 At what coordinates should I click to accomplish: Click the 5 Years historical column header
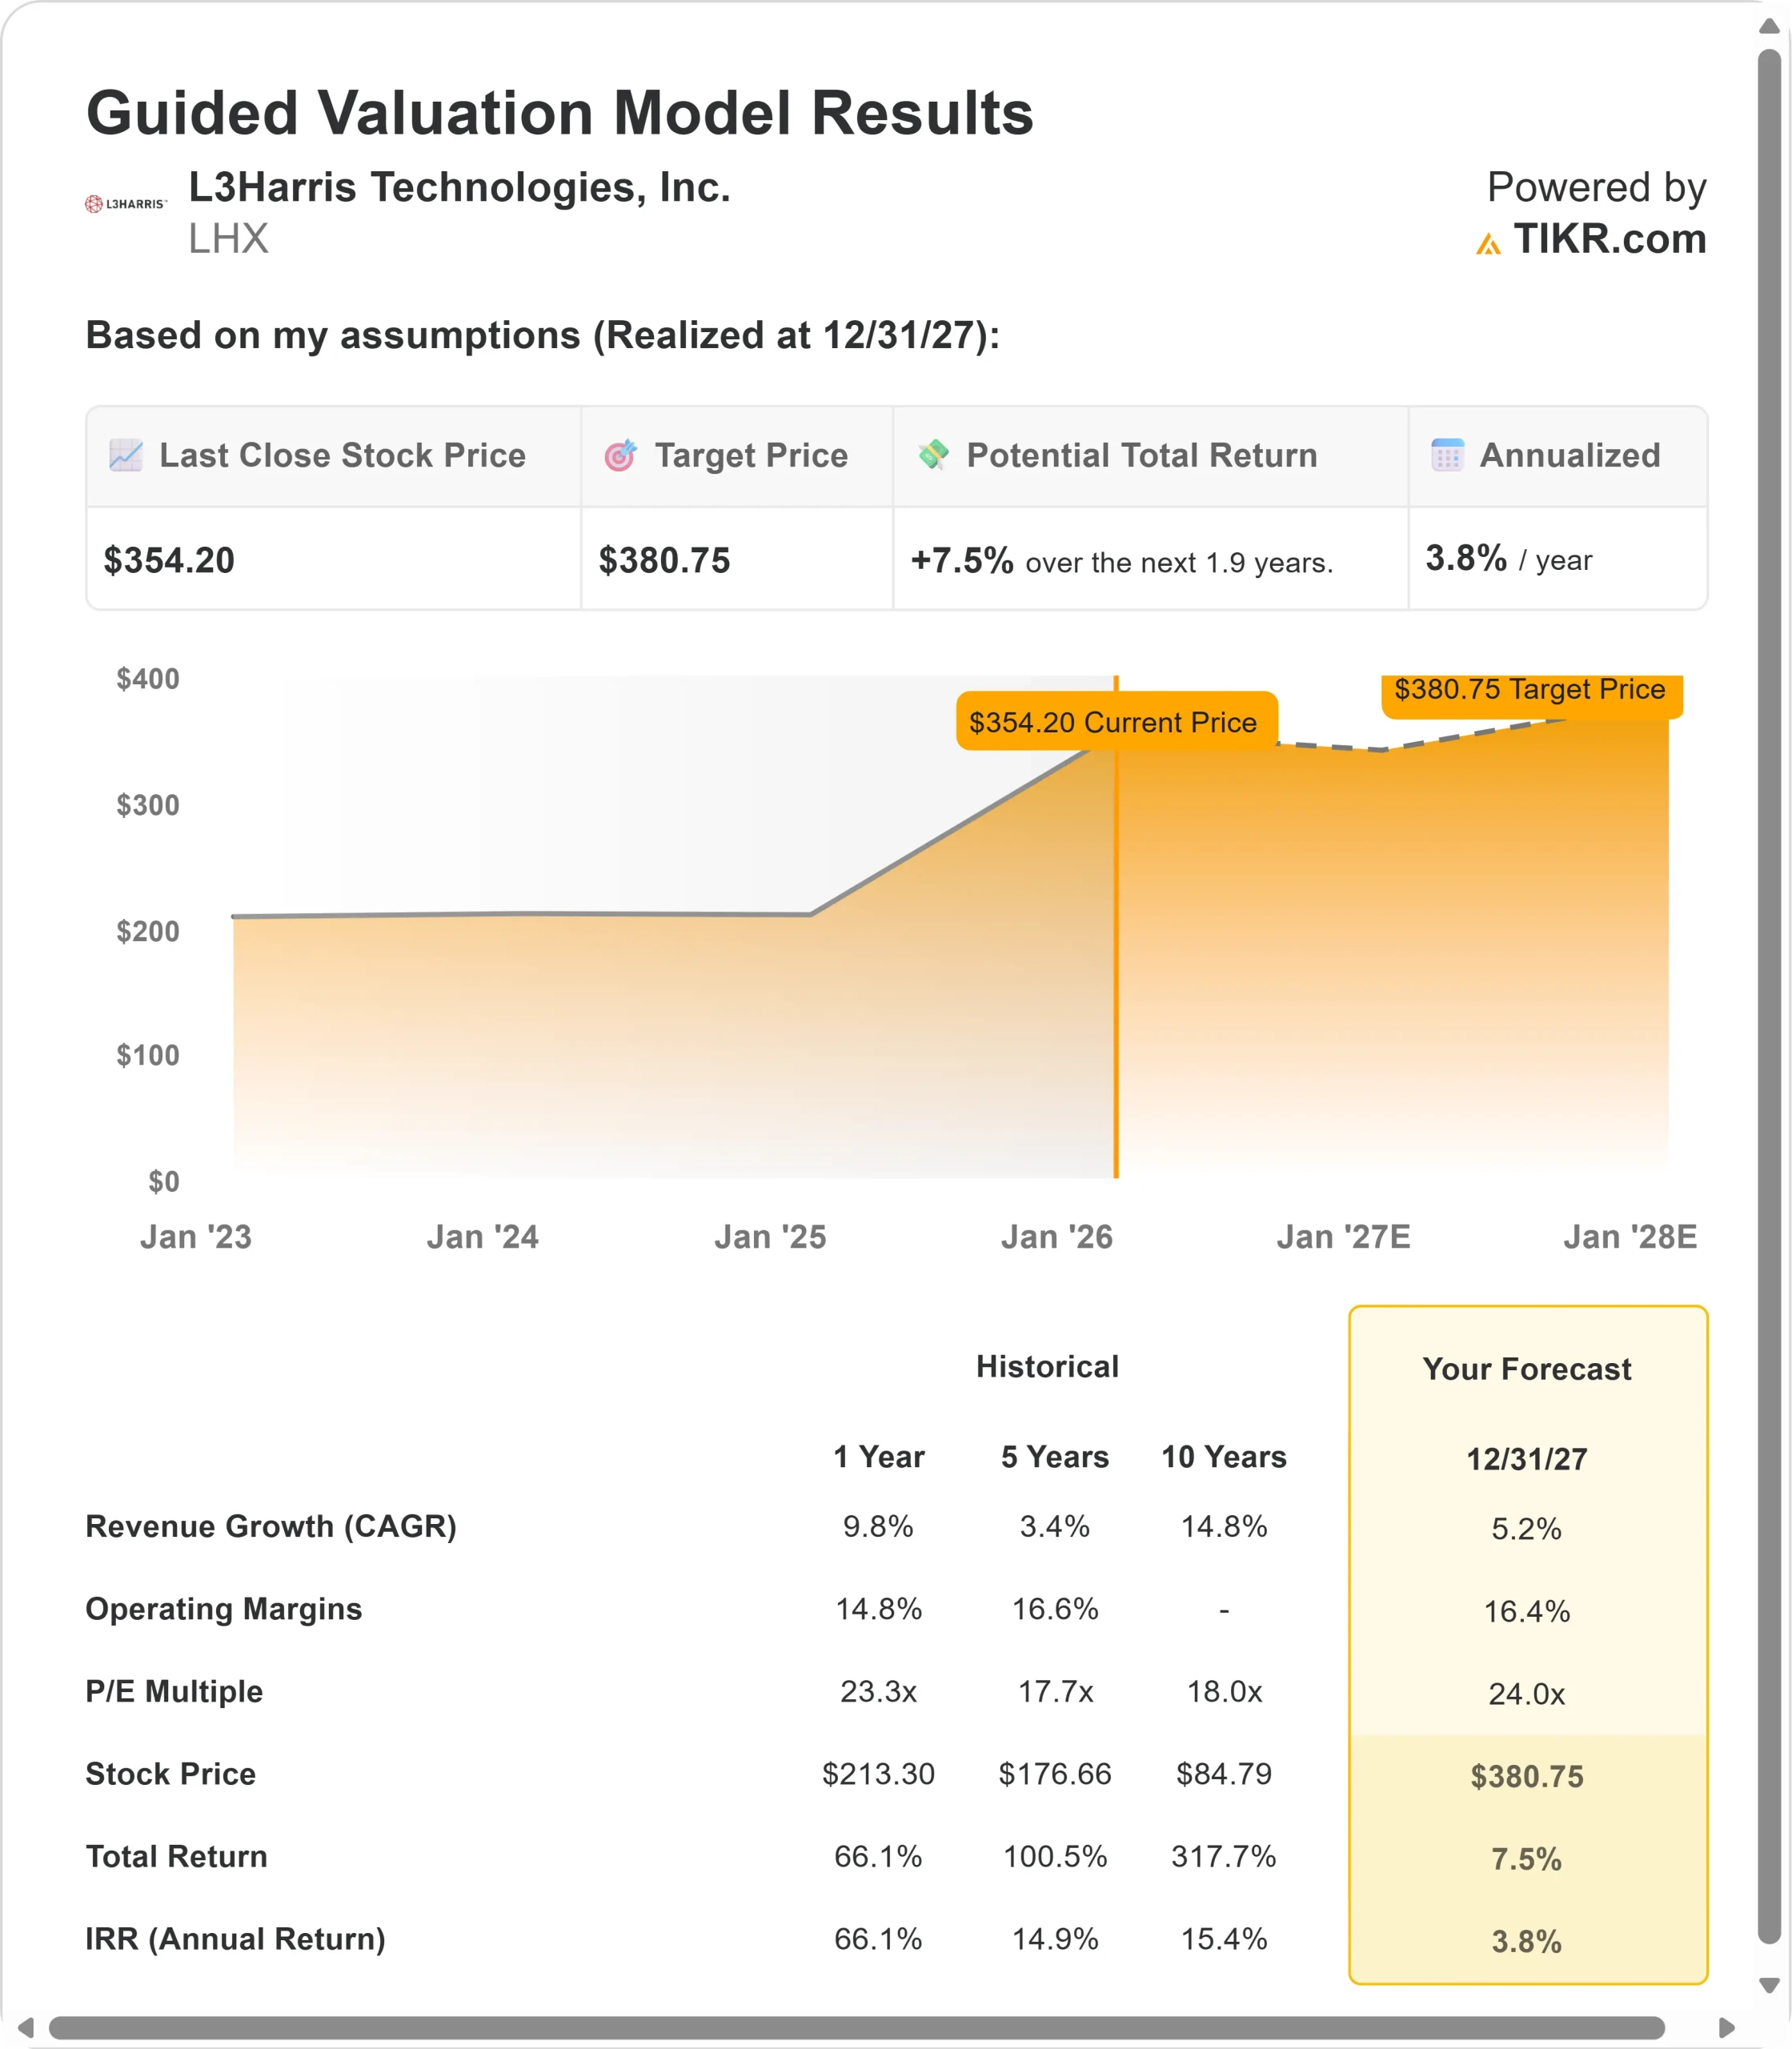point(1054,1457)
